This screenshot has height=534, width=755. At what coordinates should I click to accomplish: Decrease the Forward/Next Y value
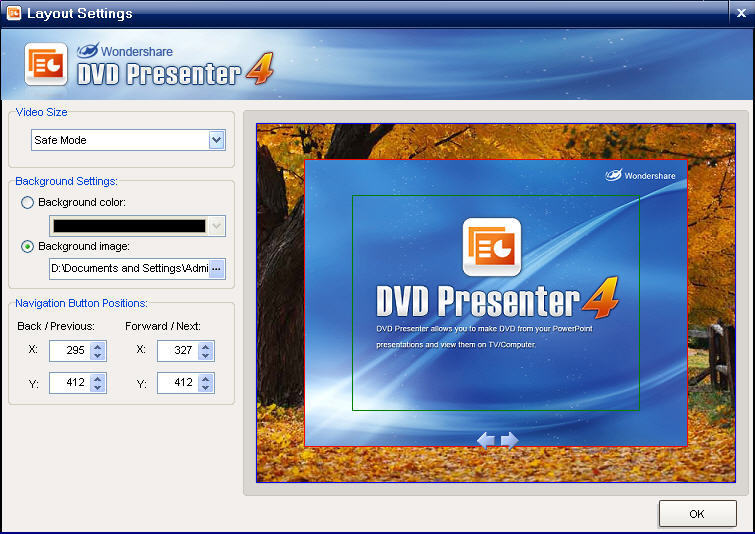click(x=206, y=388)
